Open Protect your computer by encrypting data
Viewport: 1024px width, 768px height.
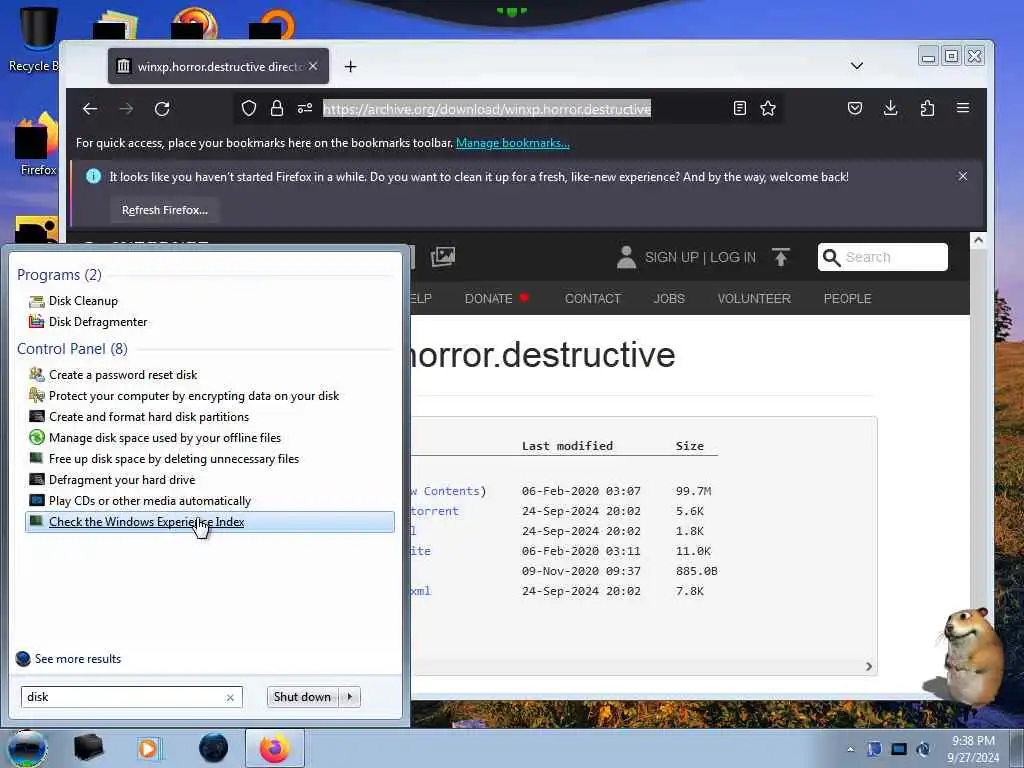(194, 396)
